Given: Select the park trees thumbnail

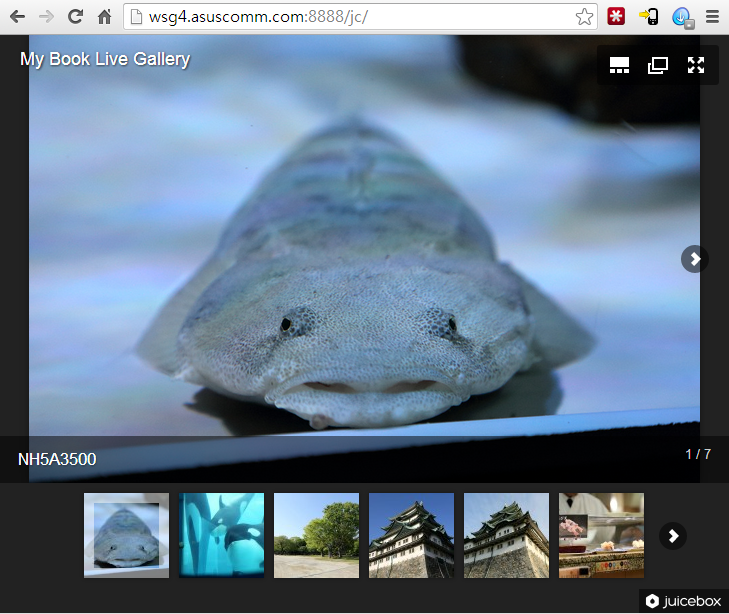Looking at the screenshot, I should coord(316,535).
